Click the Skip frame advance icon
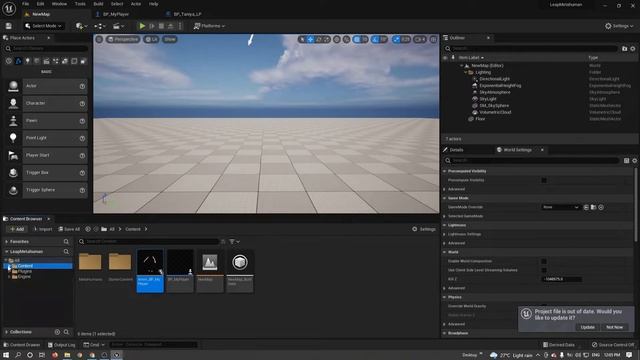Screen dimensions: 640x360 (x=152, y=26)
